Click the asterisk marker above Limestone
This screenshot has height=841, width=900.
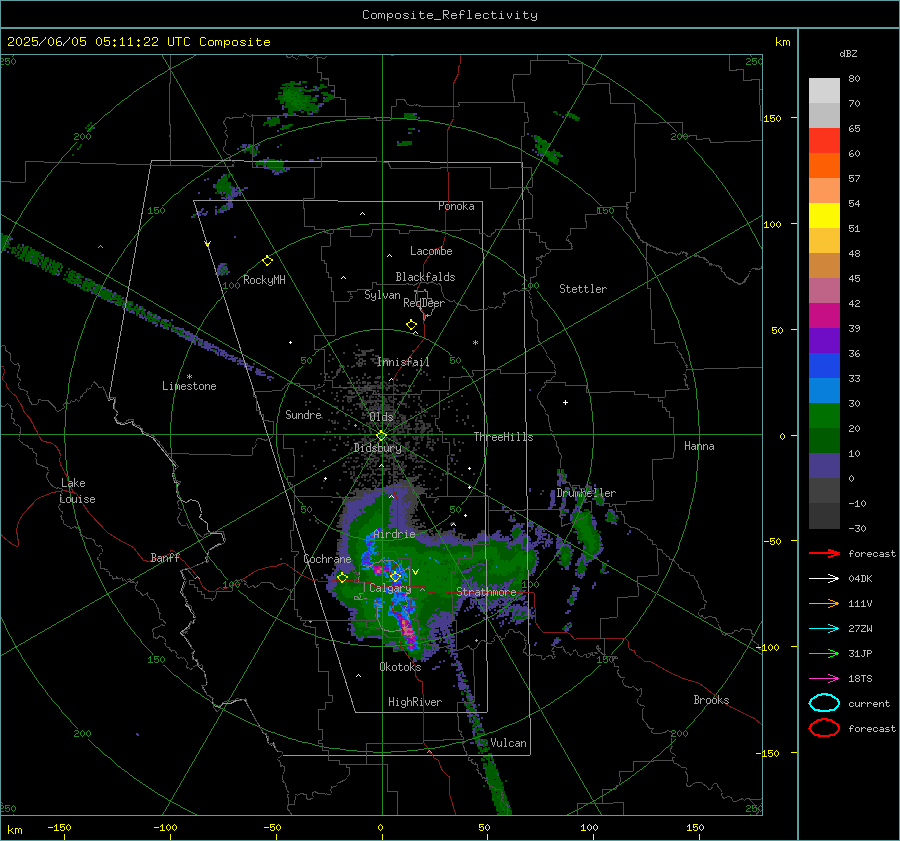(x=189, y=377)
